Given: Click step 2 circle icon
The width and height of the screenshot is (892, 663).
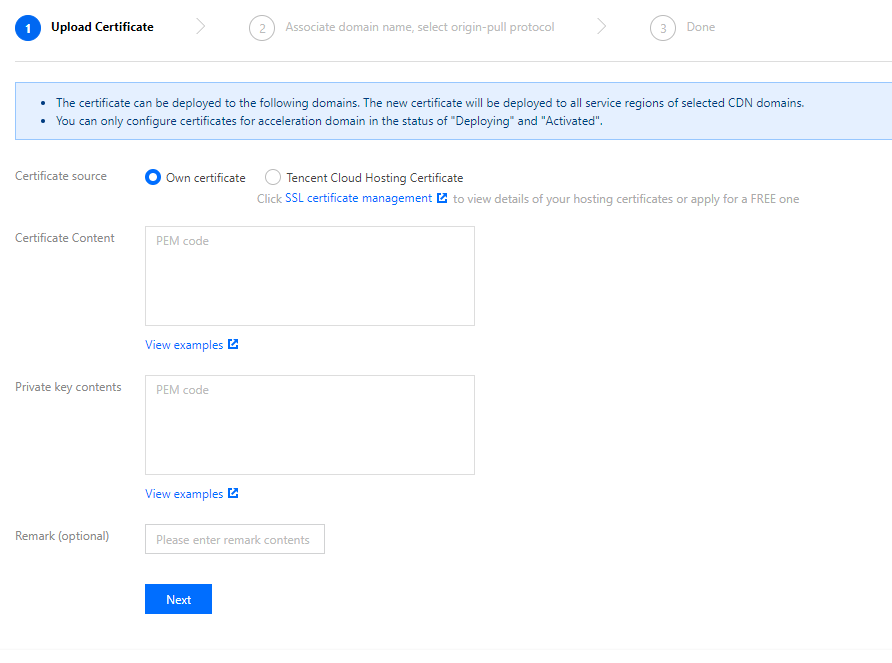Looking at the screenshot, I should pyautogui.click(x=262, y=28).
